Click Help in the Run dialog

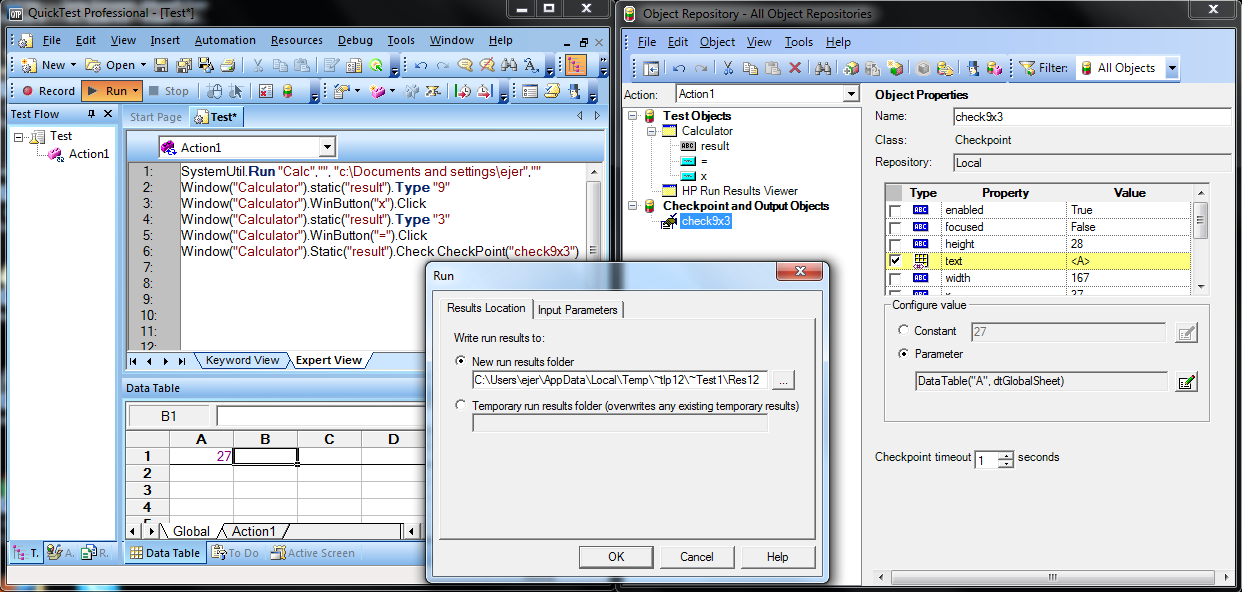[778, 557]
